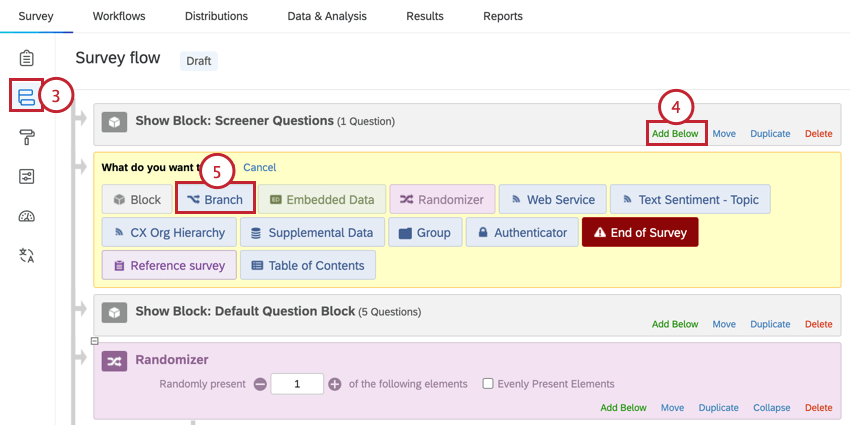Click the Screener Questions block cube icon
This screenshot has height=425, width=850.
click(116, 122)
